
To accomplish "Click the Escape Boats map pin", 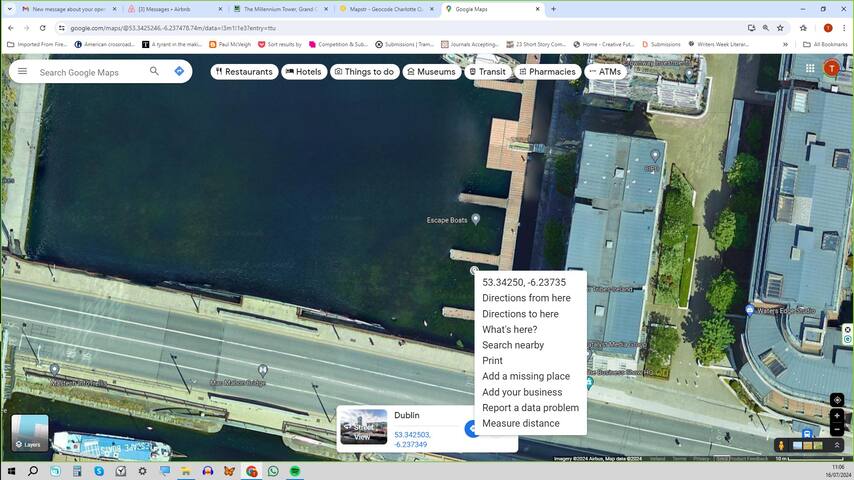I will pyautogui.click(x=476, y=219).
